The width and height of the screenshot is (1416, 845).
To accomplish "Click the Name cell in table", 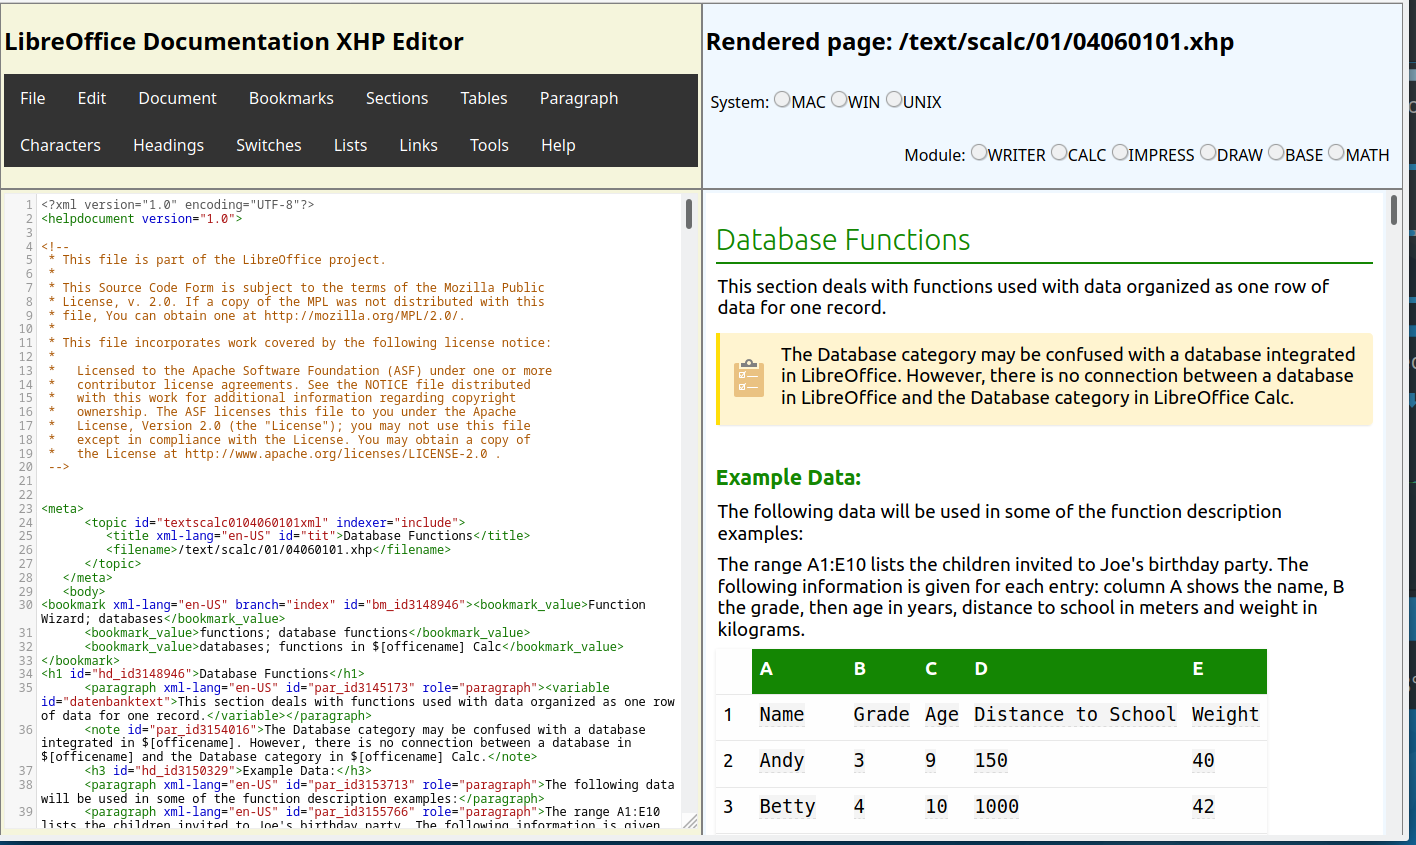I will (x=781, y=714).
